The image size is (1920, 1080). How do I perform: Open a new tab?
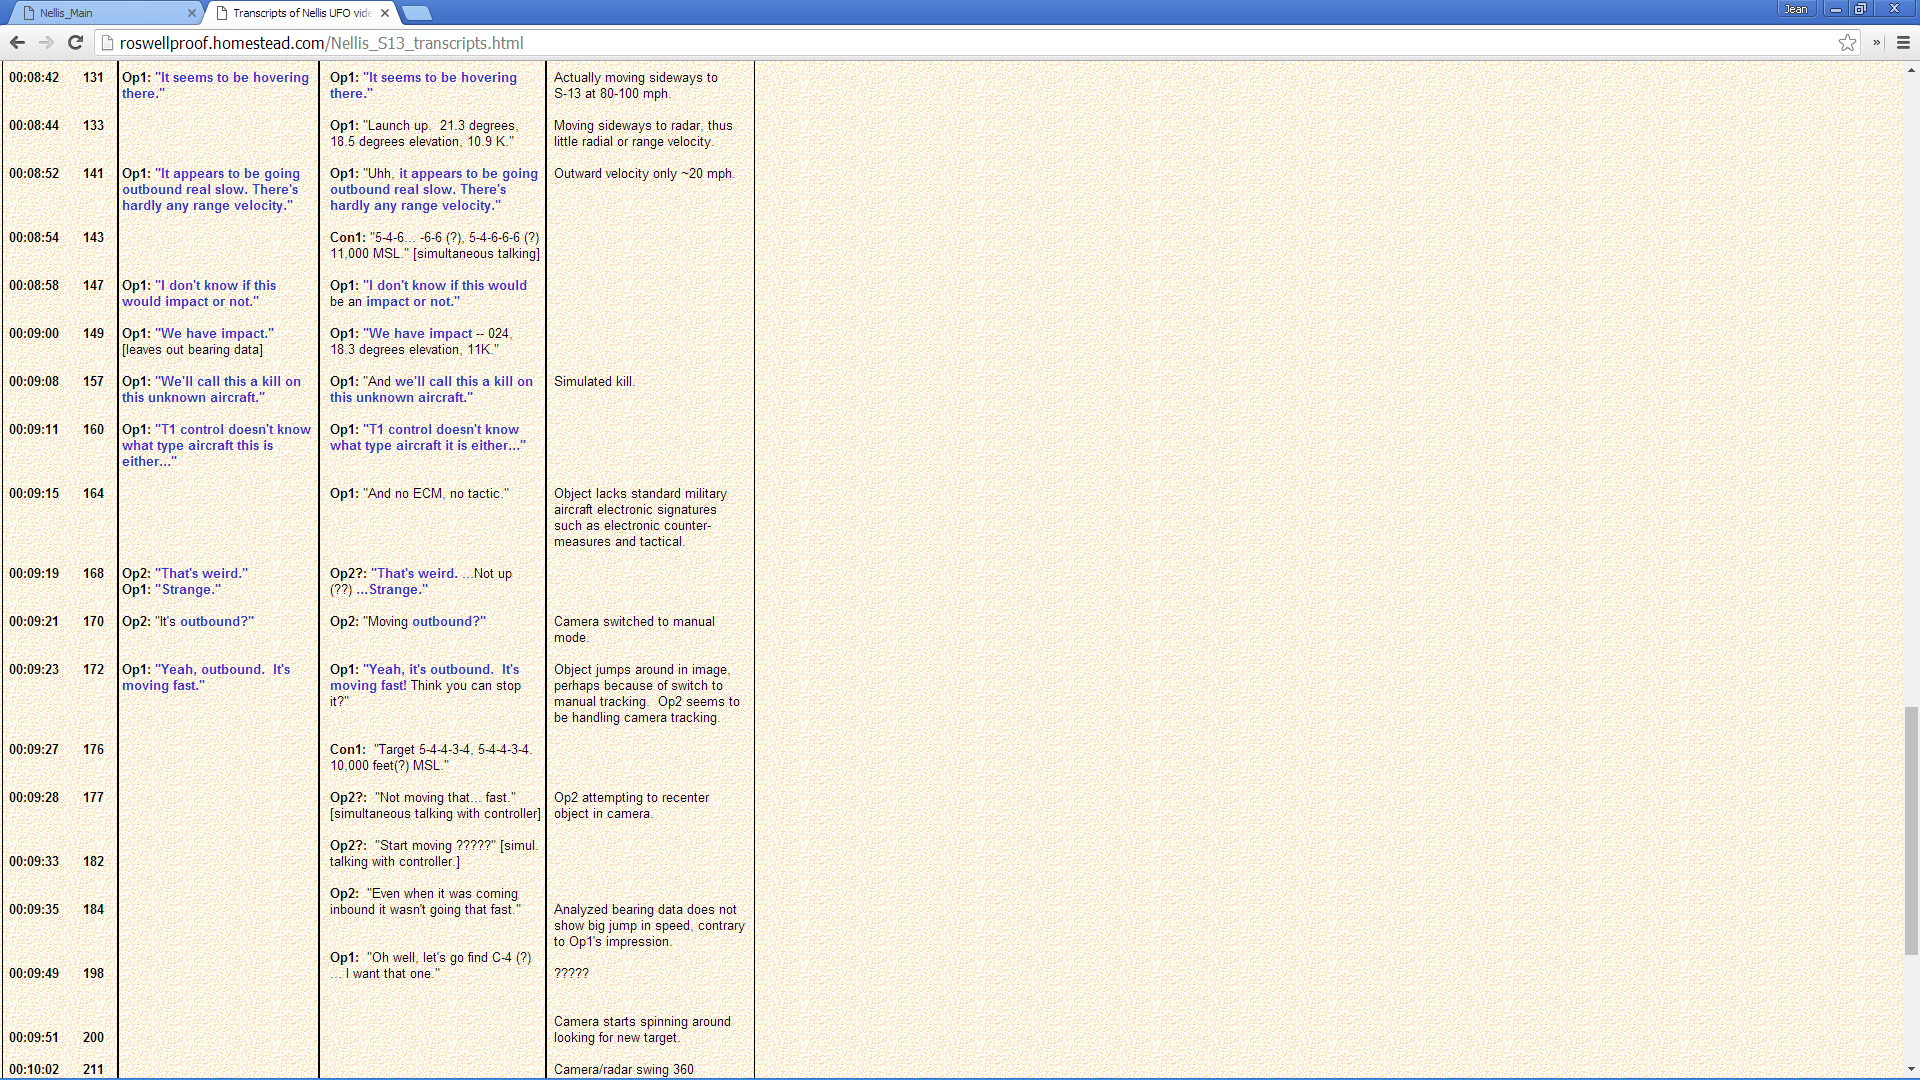pyautogui.click(x=416, y=13)
